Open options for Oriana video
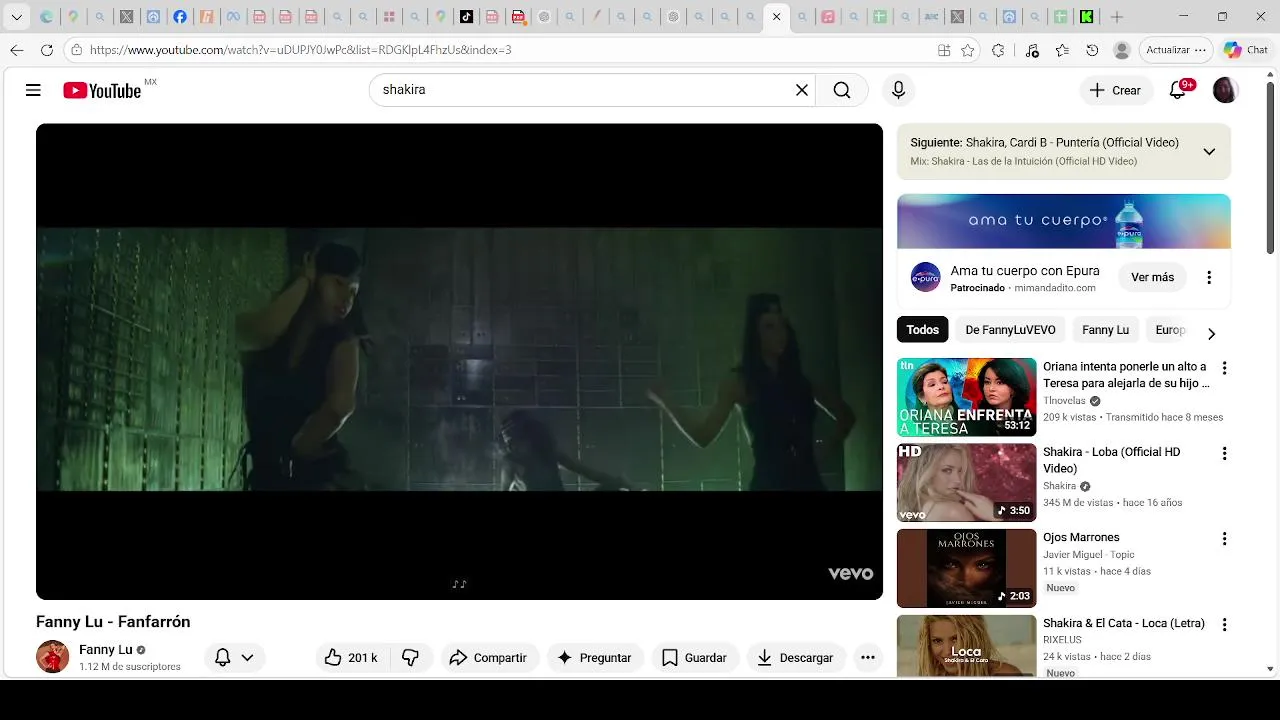 pos(1224,368)
